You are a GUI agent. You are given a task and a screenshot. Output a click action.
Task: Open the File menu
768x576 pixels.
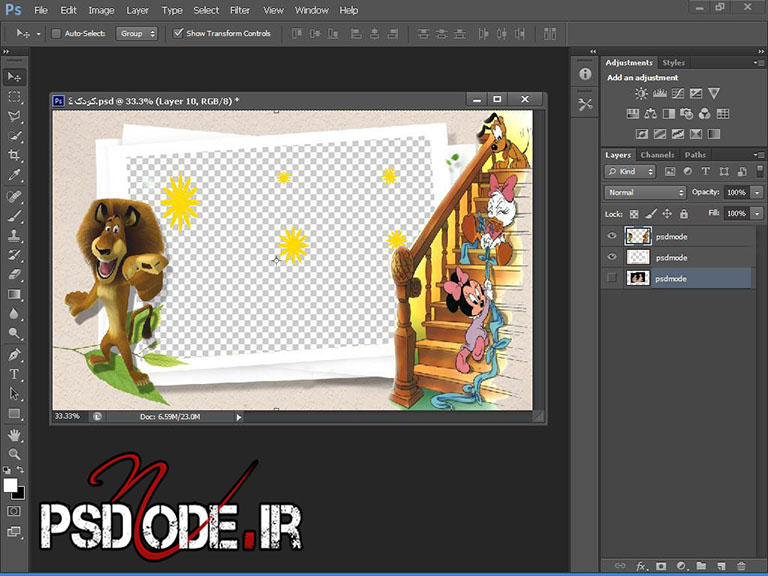41,10
